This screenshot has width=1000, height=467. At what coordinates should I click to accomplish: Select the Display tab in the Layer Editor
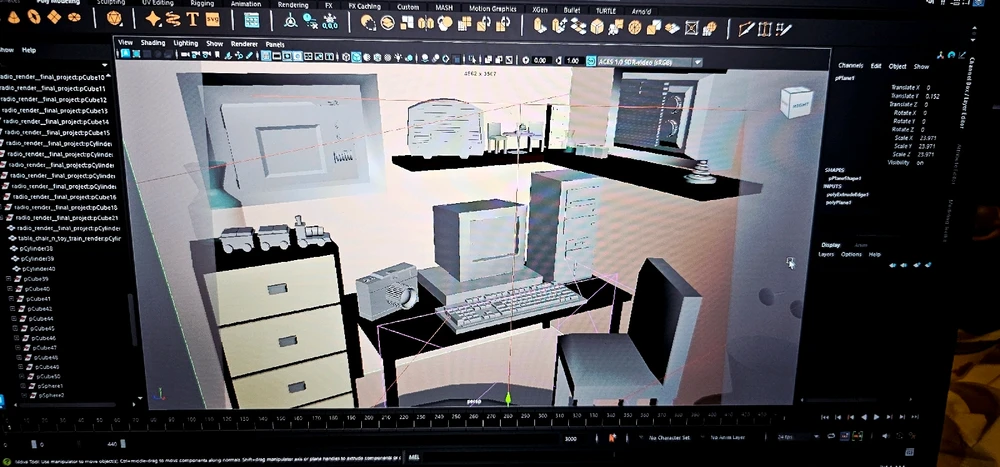click(831, 245)
